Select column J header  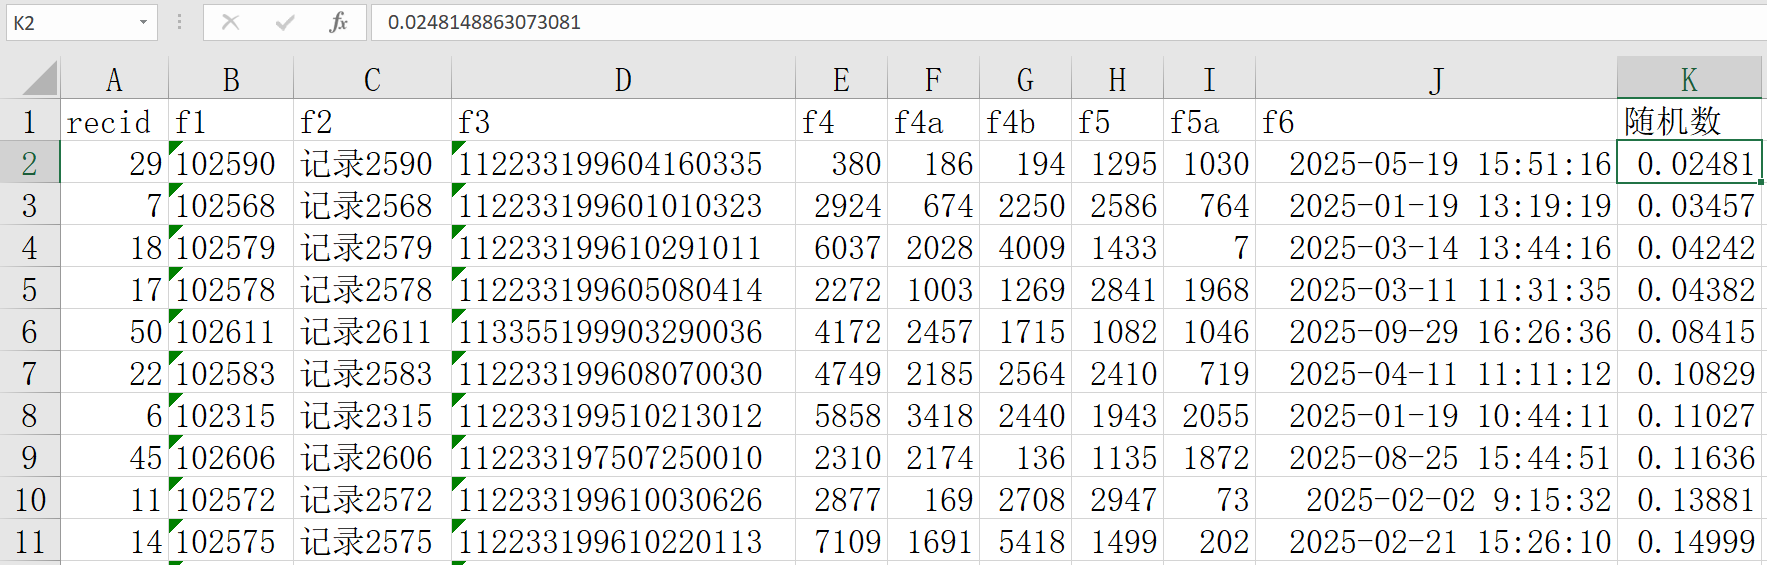tap(1436, 80)
